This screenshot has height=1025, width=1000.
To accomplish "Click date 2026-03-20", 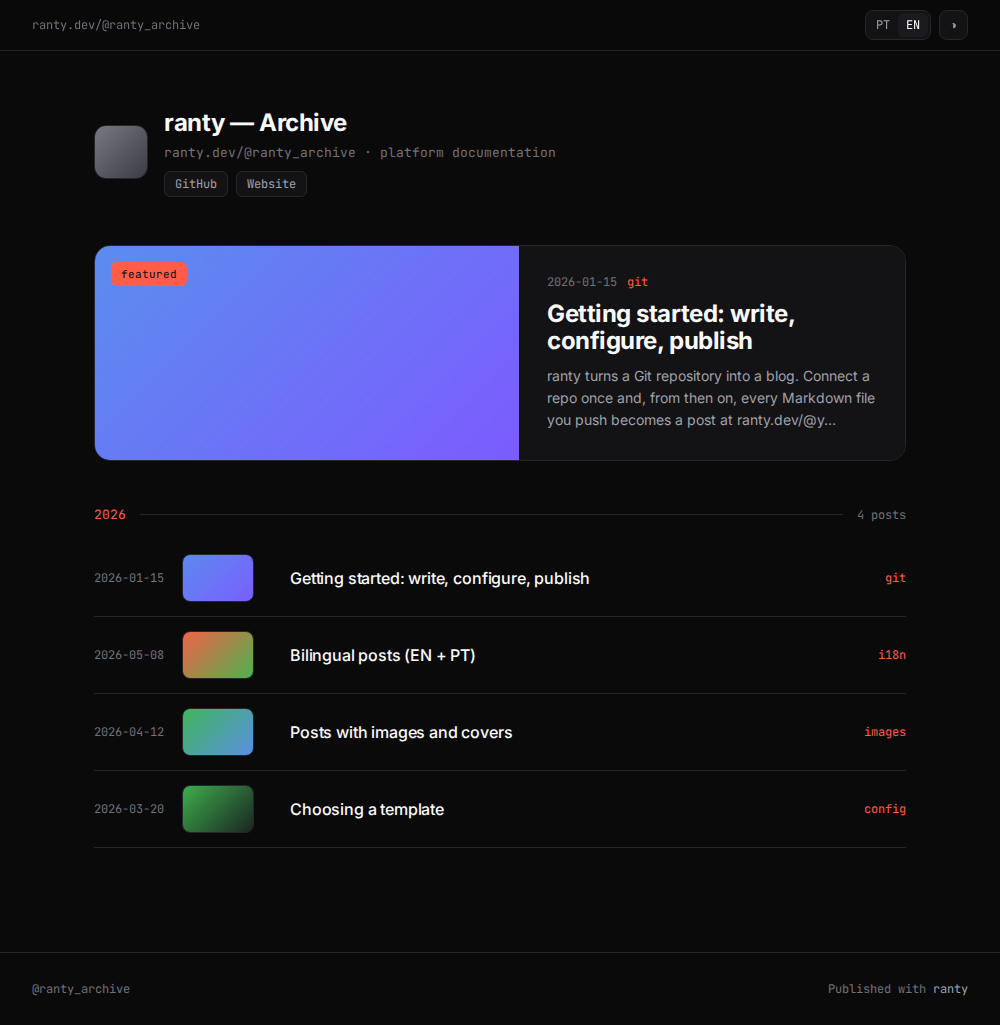I will 129,809.
